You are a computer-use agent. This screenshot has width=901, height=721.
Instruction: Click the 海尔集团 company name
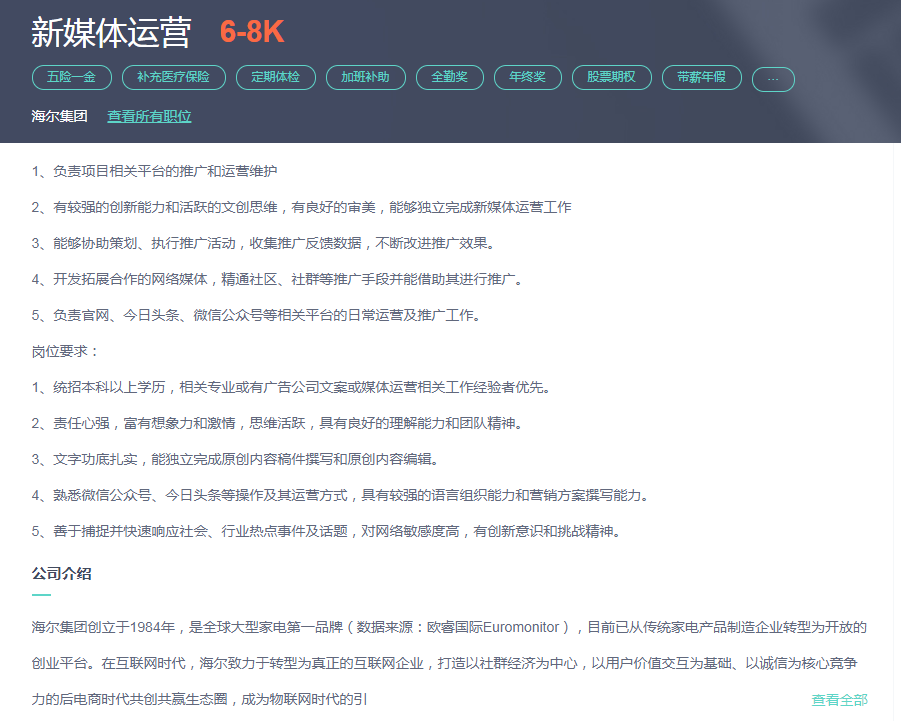[x=59, y=117]
